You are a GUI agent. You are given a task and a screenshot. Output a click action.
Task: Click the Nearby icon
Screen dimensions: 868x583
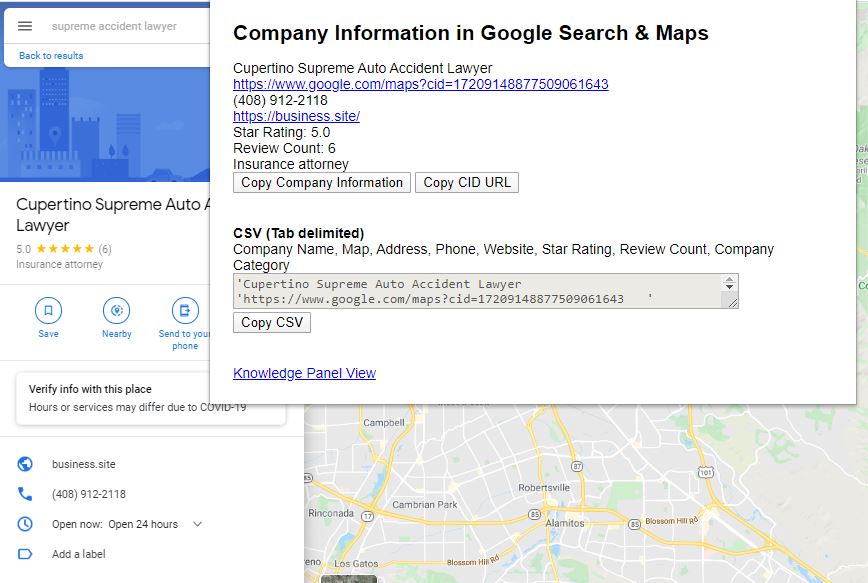click(x=116, y=310)
